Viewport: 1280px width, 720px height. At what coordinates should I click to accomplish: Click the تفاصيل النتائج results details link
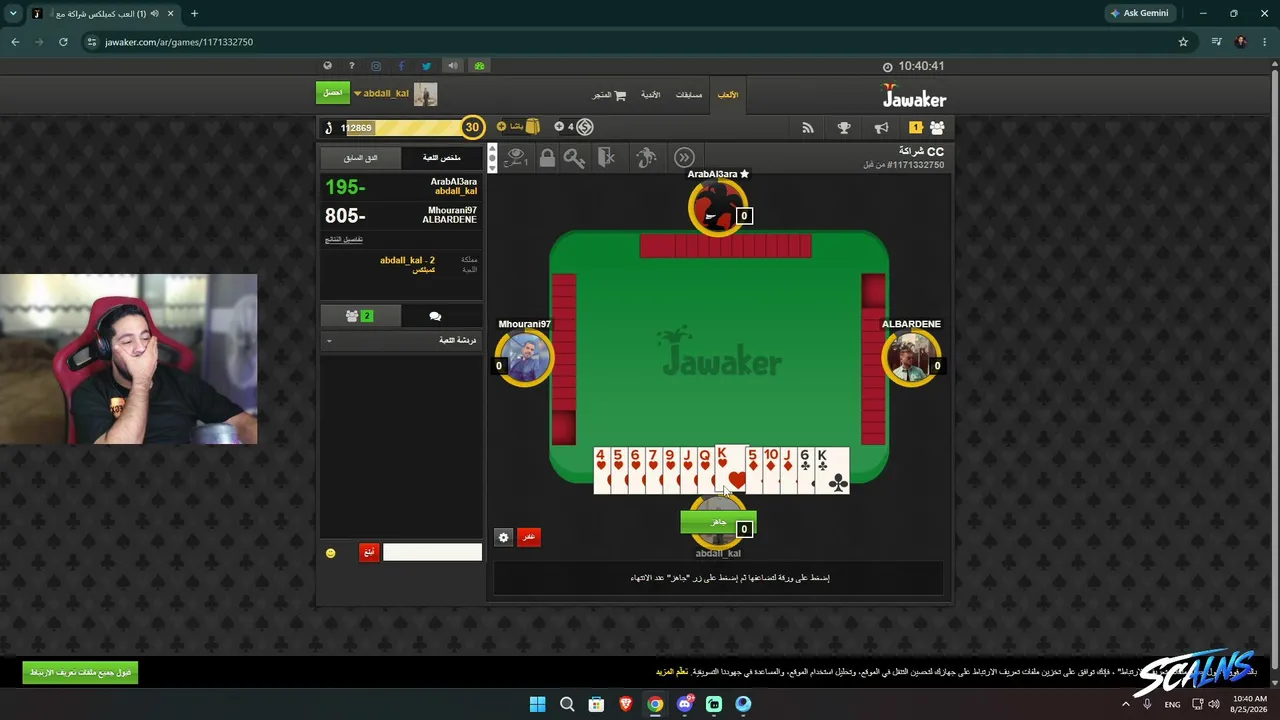pyautogui.click(x=344, y=240)
